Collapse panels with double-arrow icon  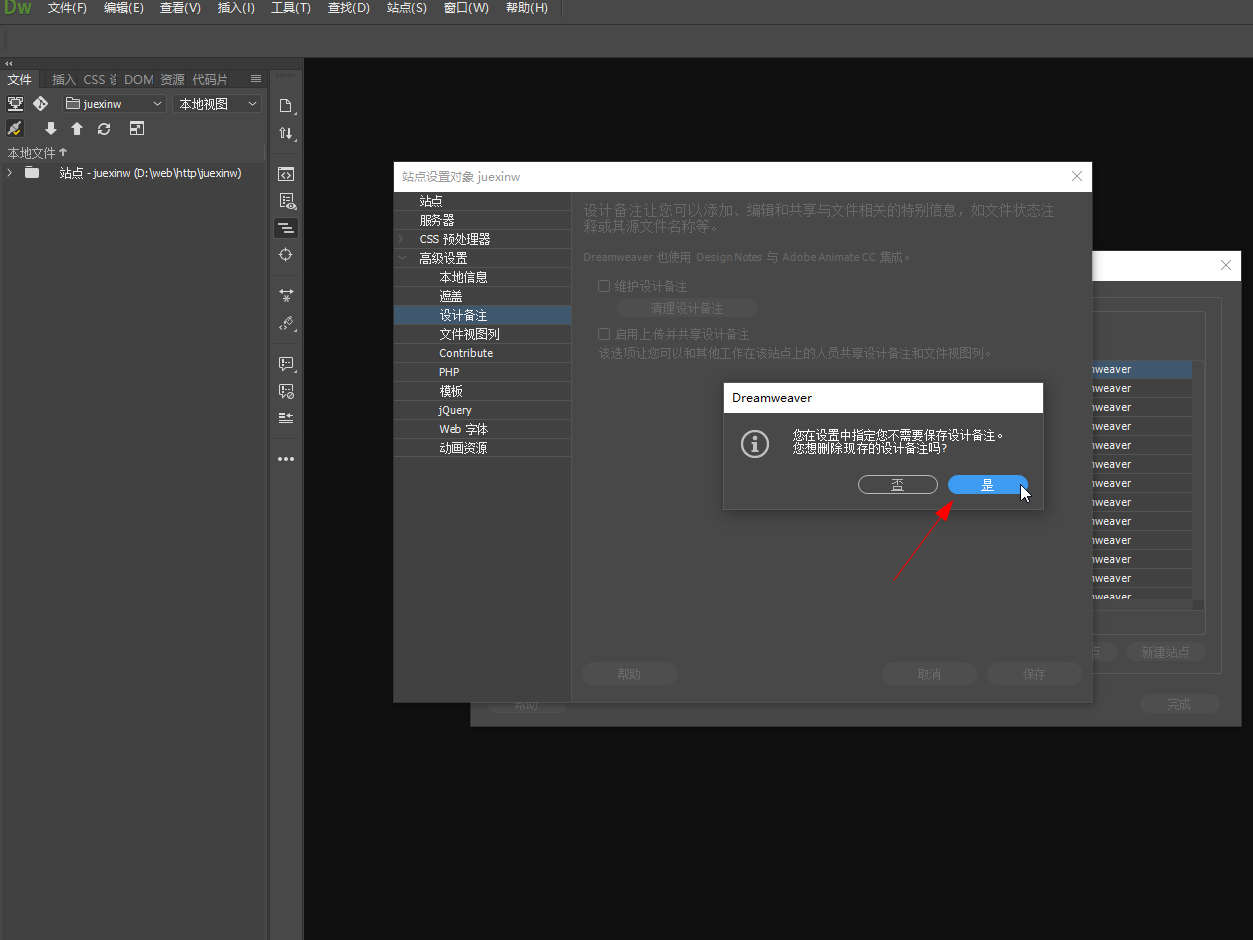tap(9, 63)
